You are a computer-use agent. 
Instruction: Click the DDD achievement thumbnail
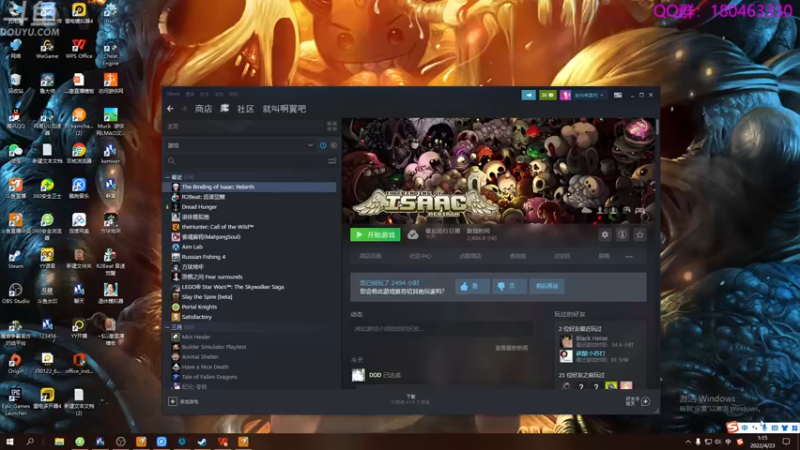click(x=358, y=375)
